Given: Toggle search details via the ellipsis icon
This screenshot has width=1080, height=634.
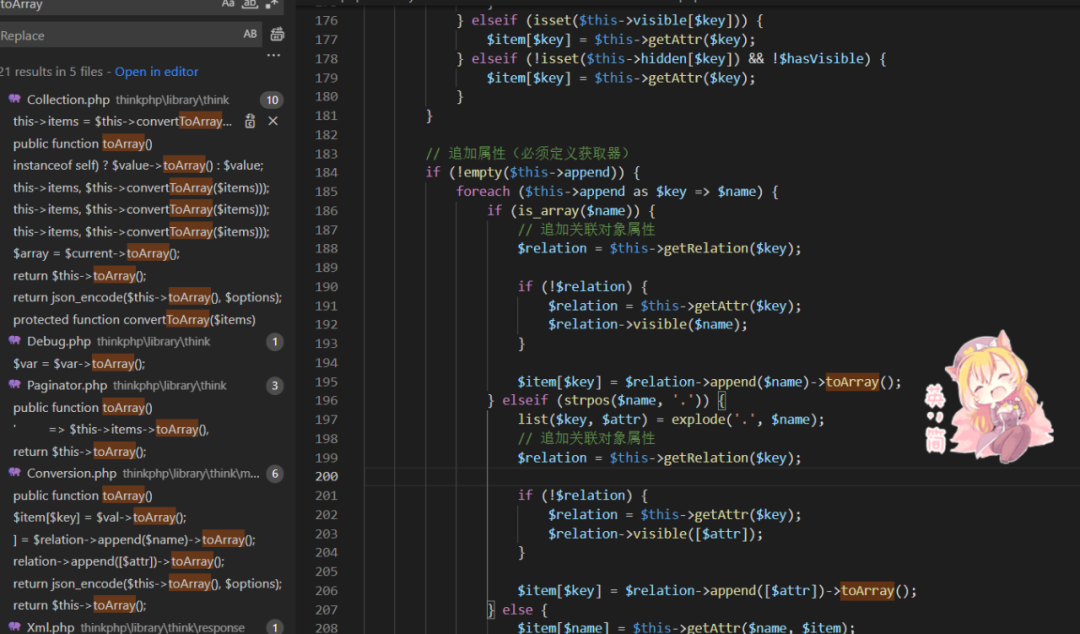Looking at the screenshot, I should 273,55.
